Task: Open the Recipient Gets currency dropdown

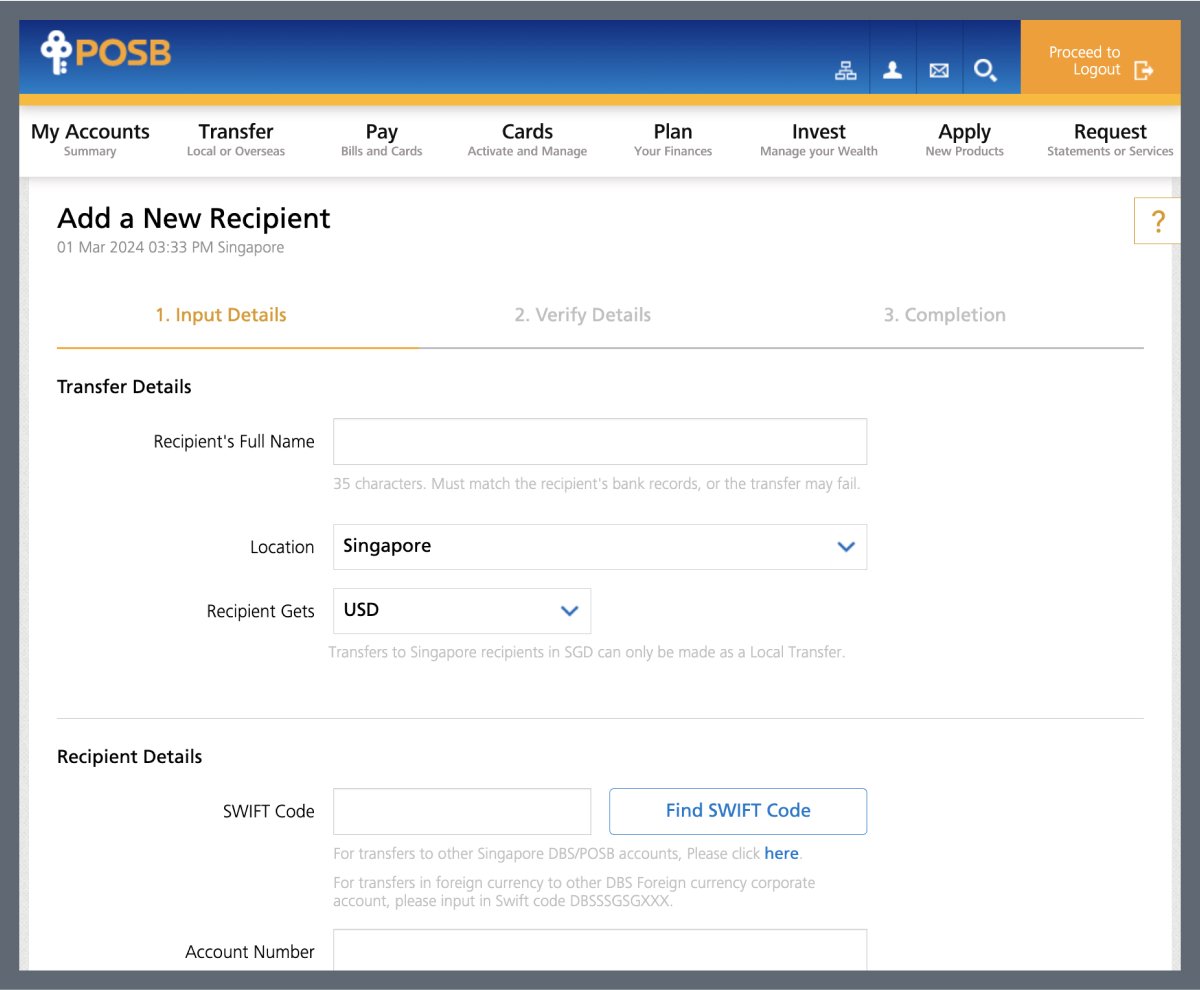Action: click(461, 610)
